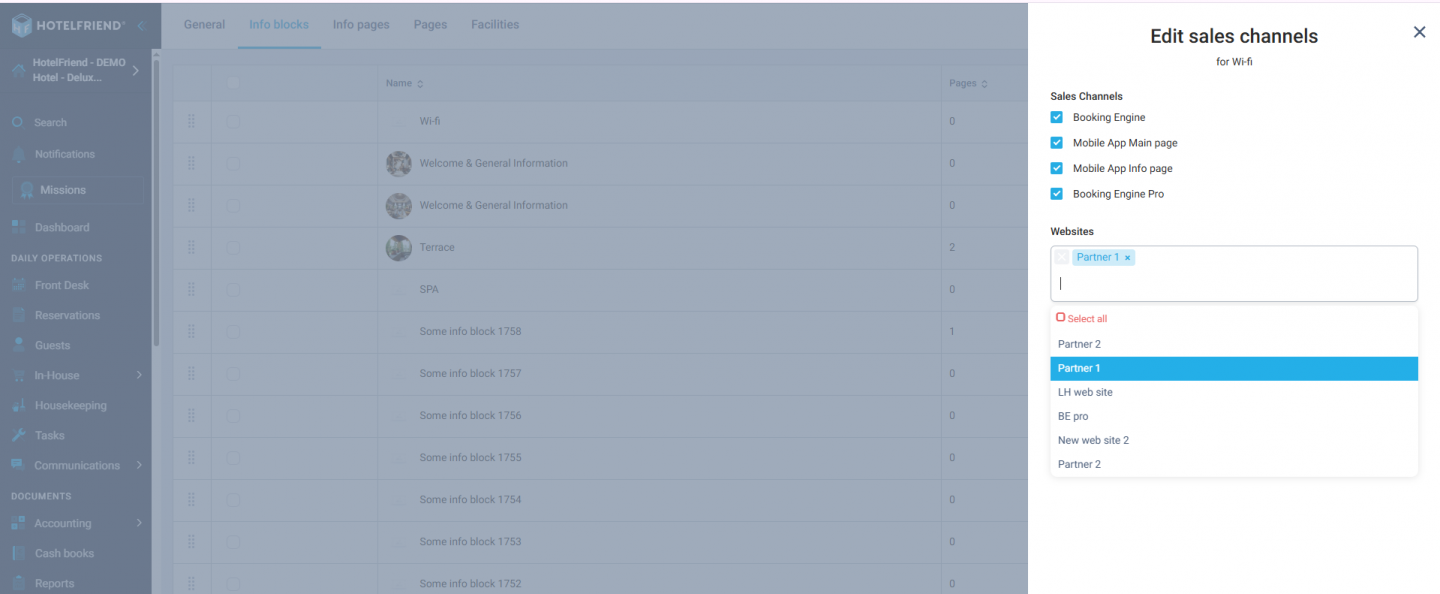
Task: Open the Facilities tab
Action: (x=494, y=24)
